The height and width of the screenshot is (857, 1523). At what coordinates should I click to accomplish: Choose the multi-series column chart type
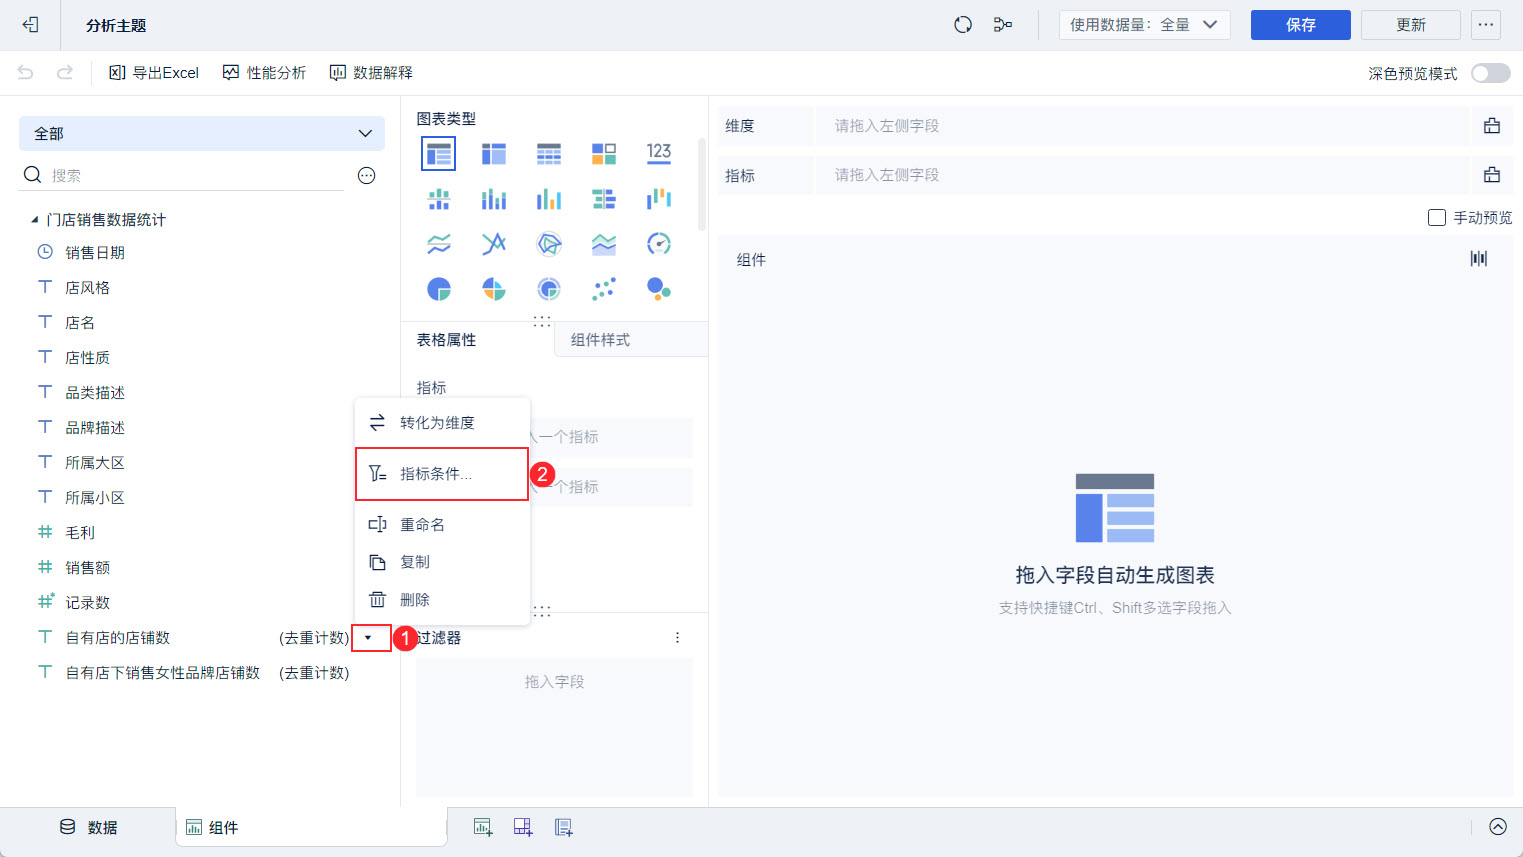tap(549, 199)
